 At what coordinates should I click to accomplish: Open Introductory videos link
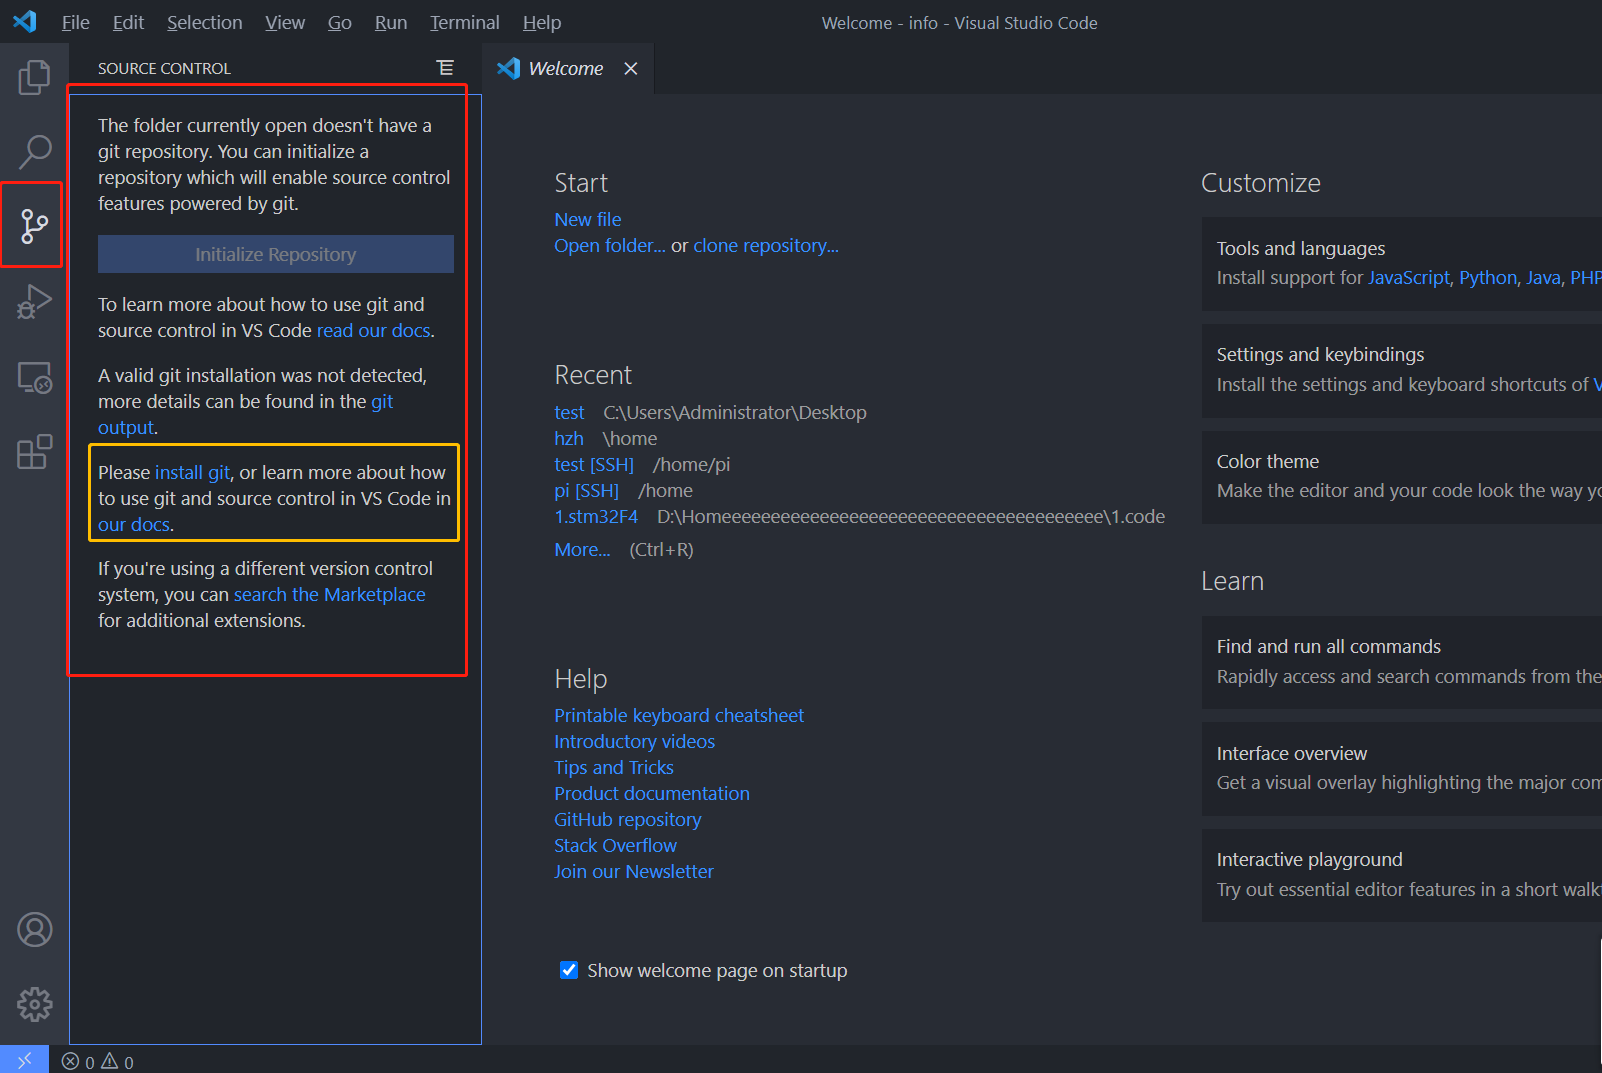635,741
